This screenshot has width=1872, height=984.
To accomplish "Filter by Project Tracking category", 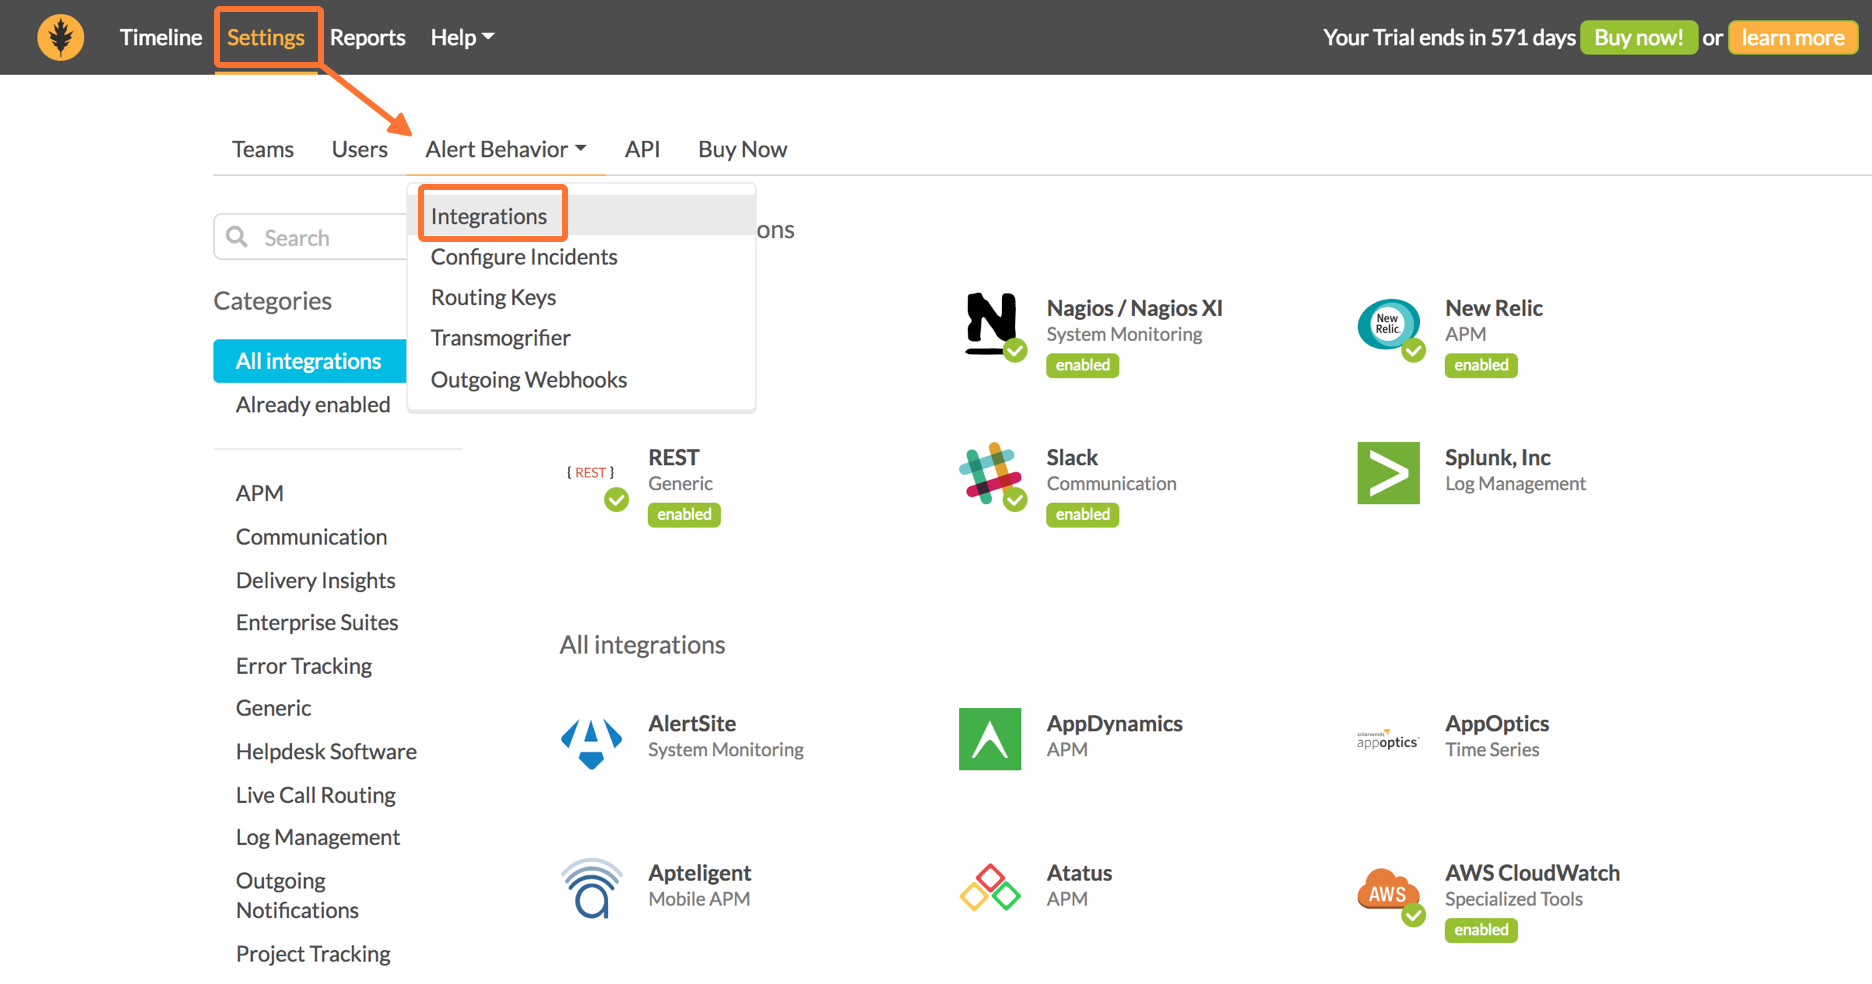I will coord(313,954).
